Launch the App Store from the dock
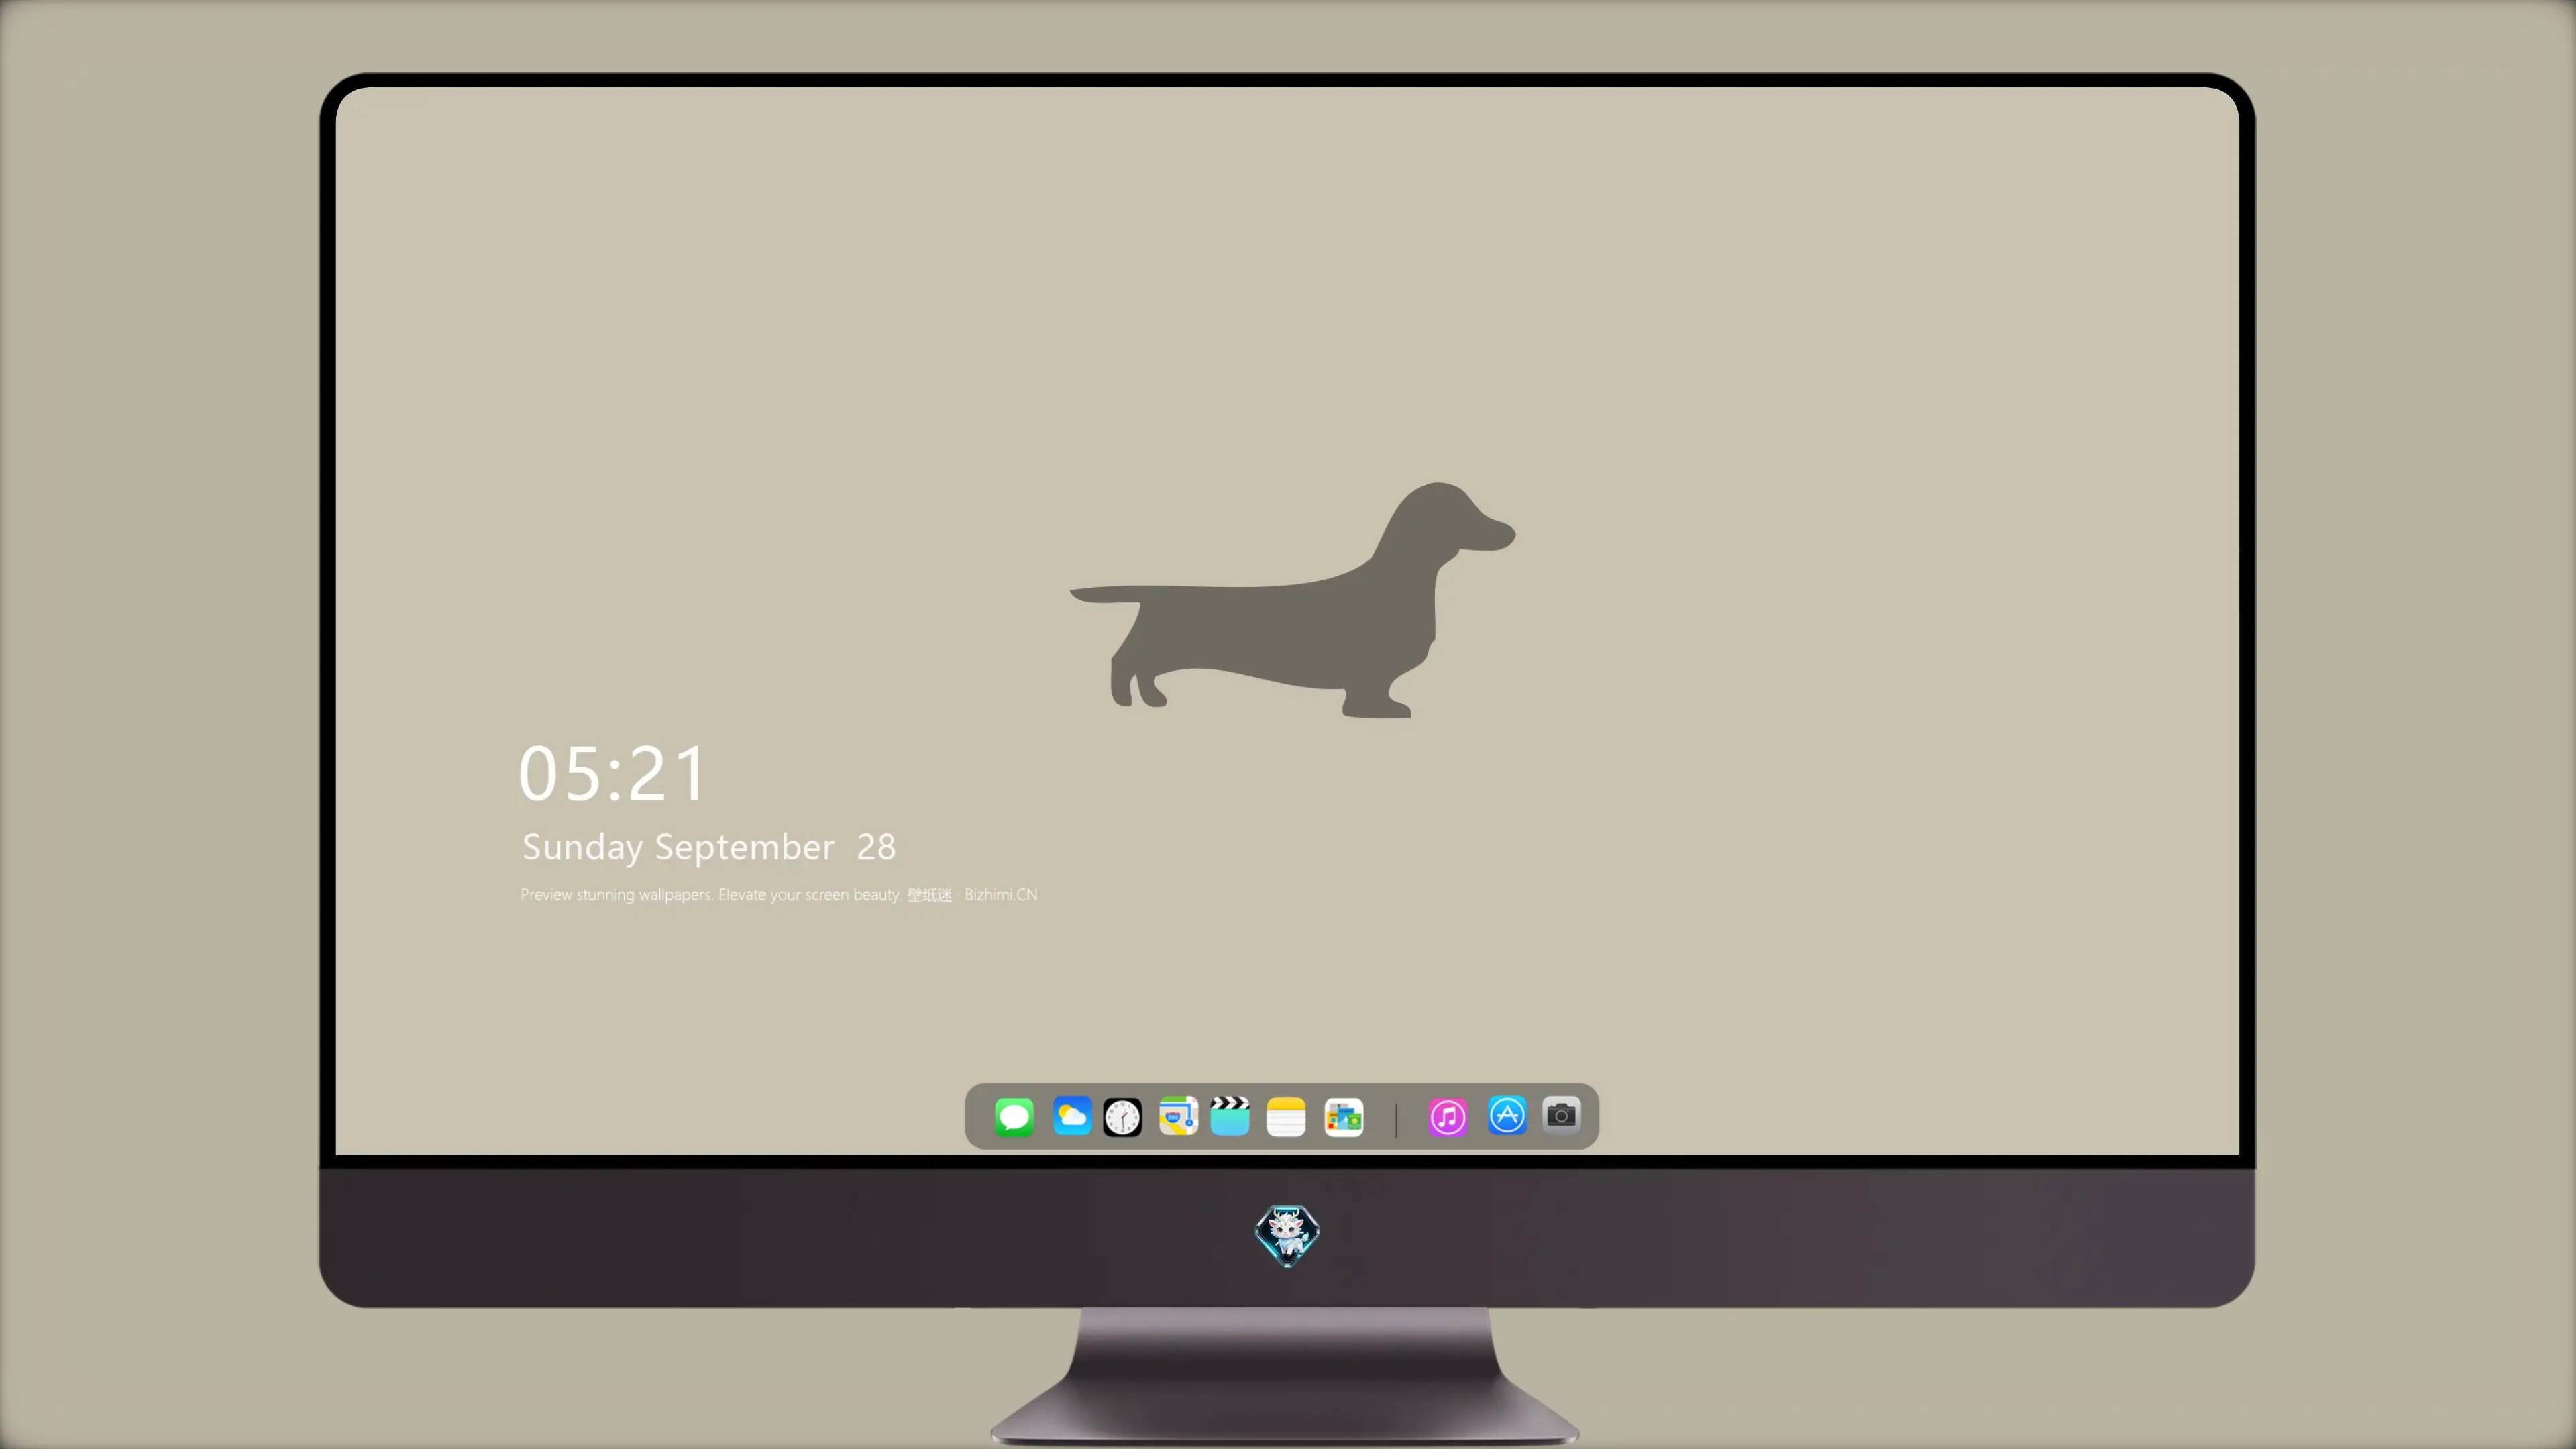The width and height of the screenshot is (2576, 1449). (x=1507, y=1116)
